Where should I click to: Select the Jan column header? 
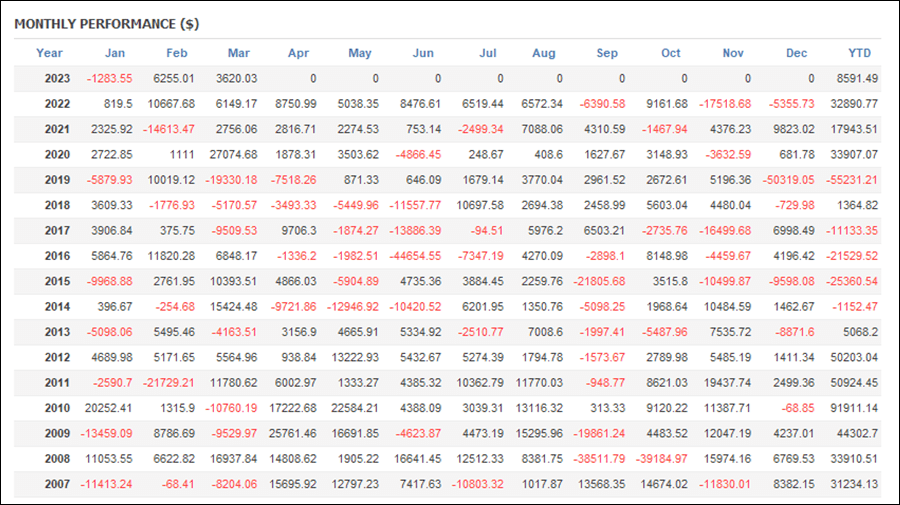click(115, 53)
